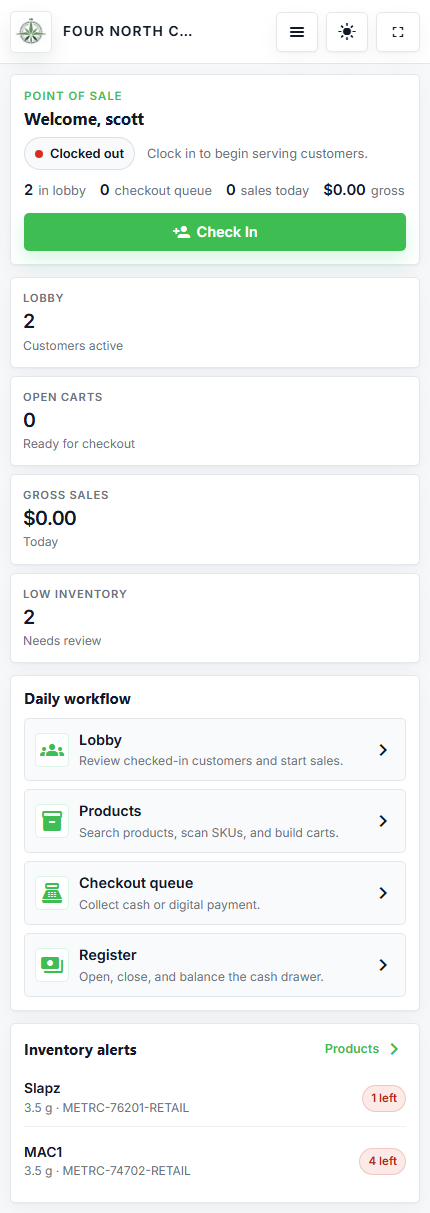This screenshot has width=430, height=1213.
Task: Open the Slapz inventory alert item
Action: pyautogui.click(x=215, y=1098)
